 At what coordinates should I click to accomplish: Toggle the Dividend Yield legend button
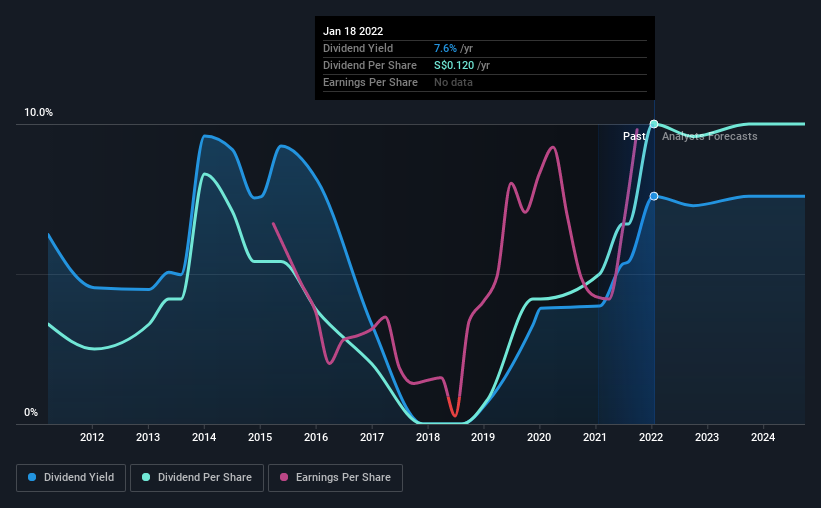tap(71, 478)
